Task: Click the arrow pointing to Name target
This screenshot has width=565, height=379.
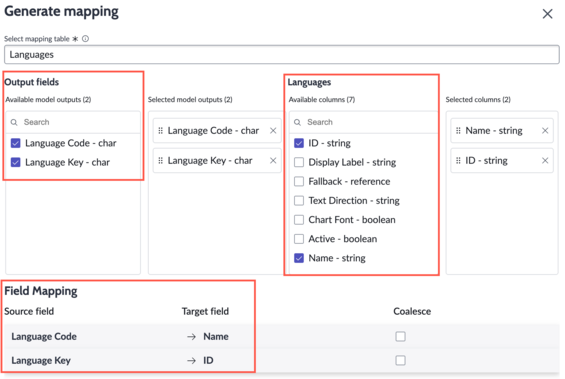Action: tap(191, 336)
